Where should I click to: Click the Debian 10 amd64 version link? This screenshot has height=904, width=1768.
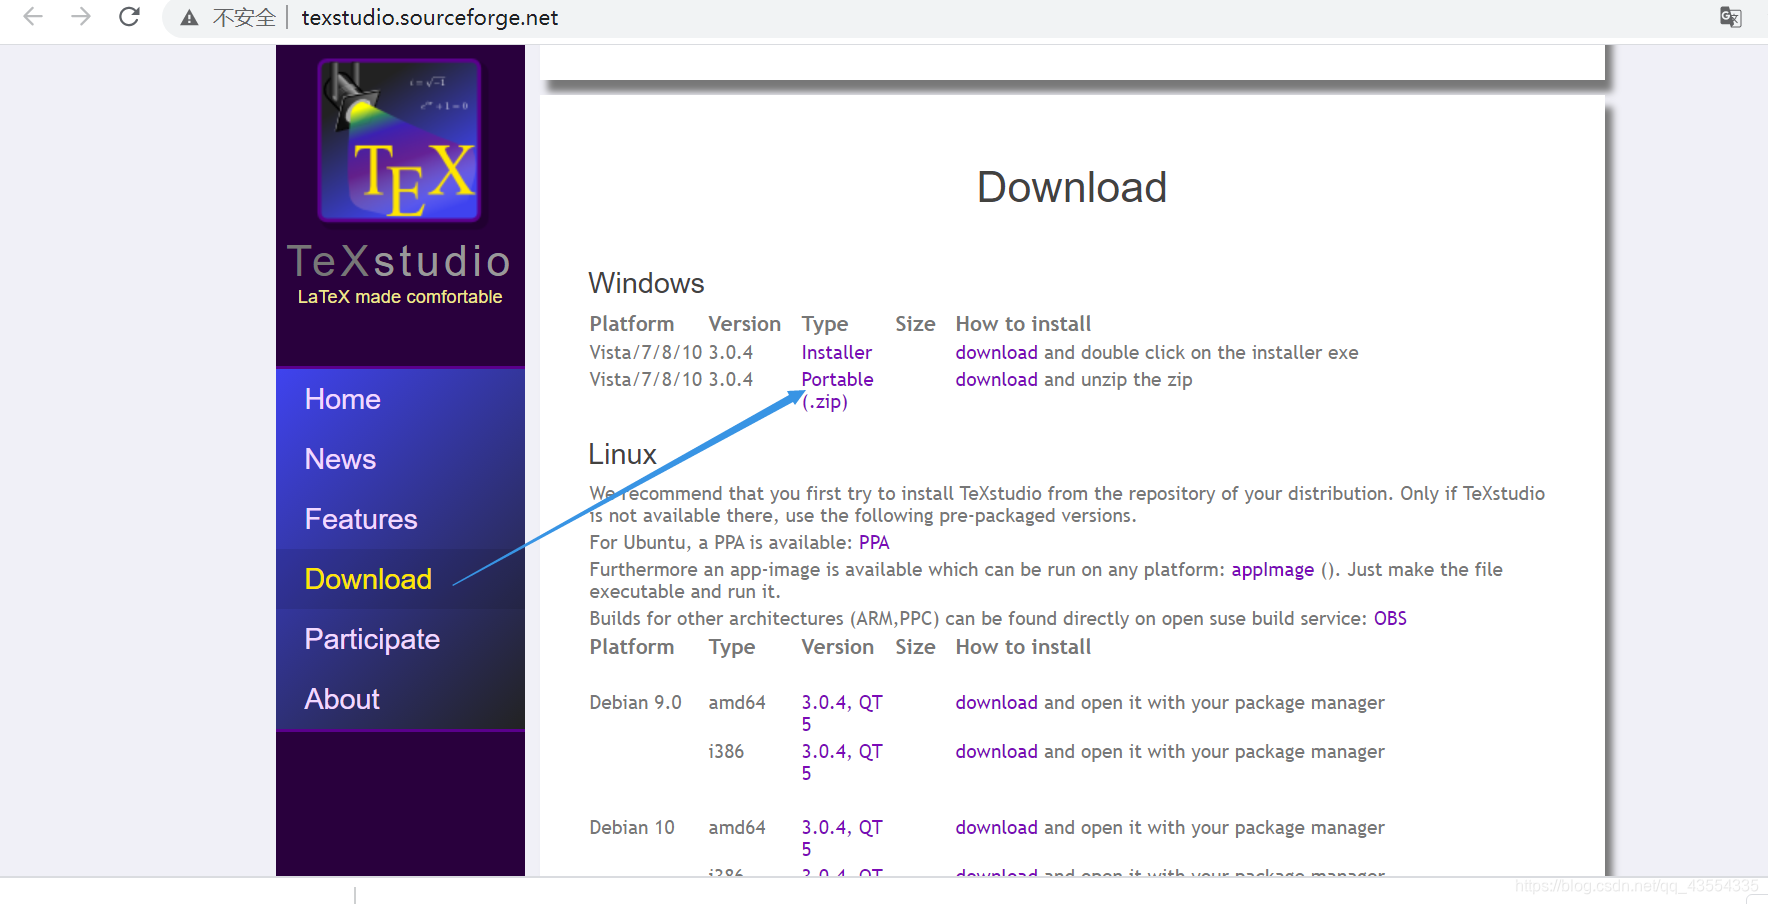841,838
